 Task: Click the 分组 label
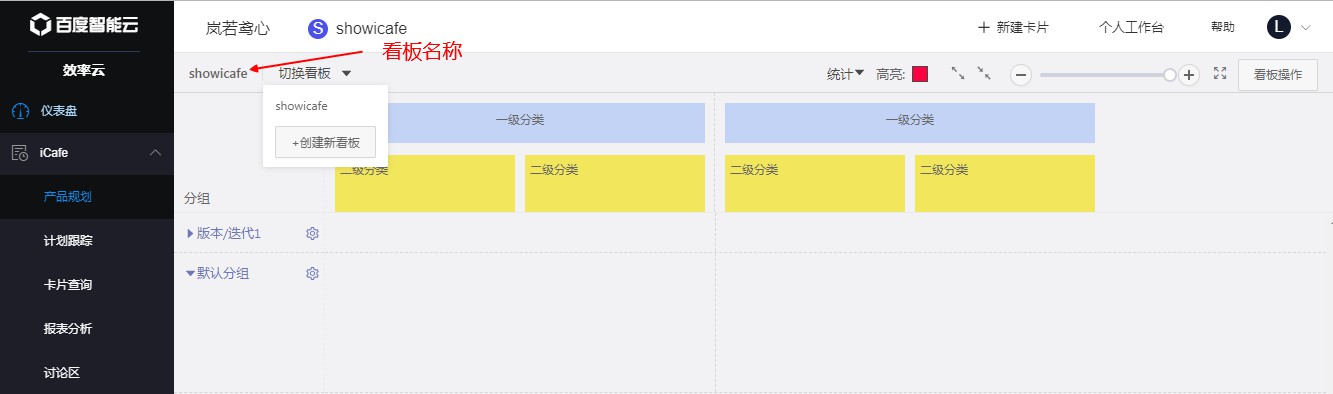(197, 198)
